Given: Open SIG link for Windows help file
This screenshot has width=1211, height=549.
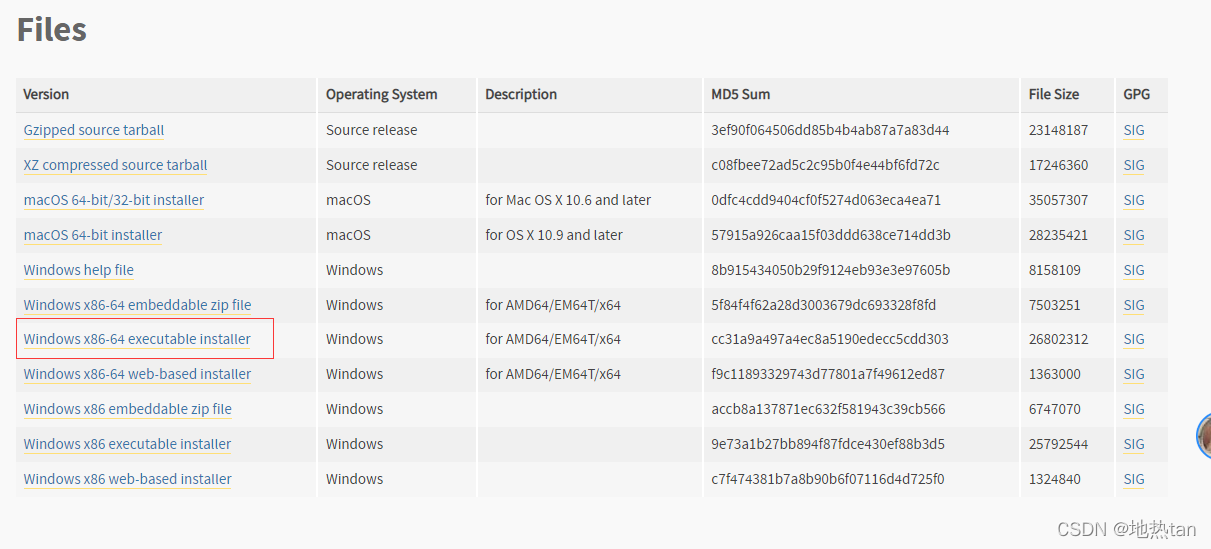Looking at the screenshot, I should pos(1134,270).
